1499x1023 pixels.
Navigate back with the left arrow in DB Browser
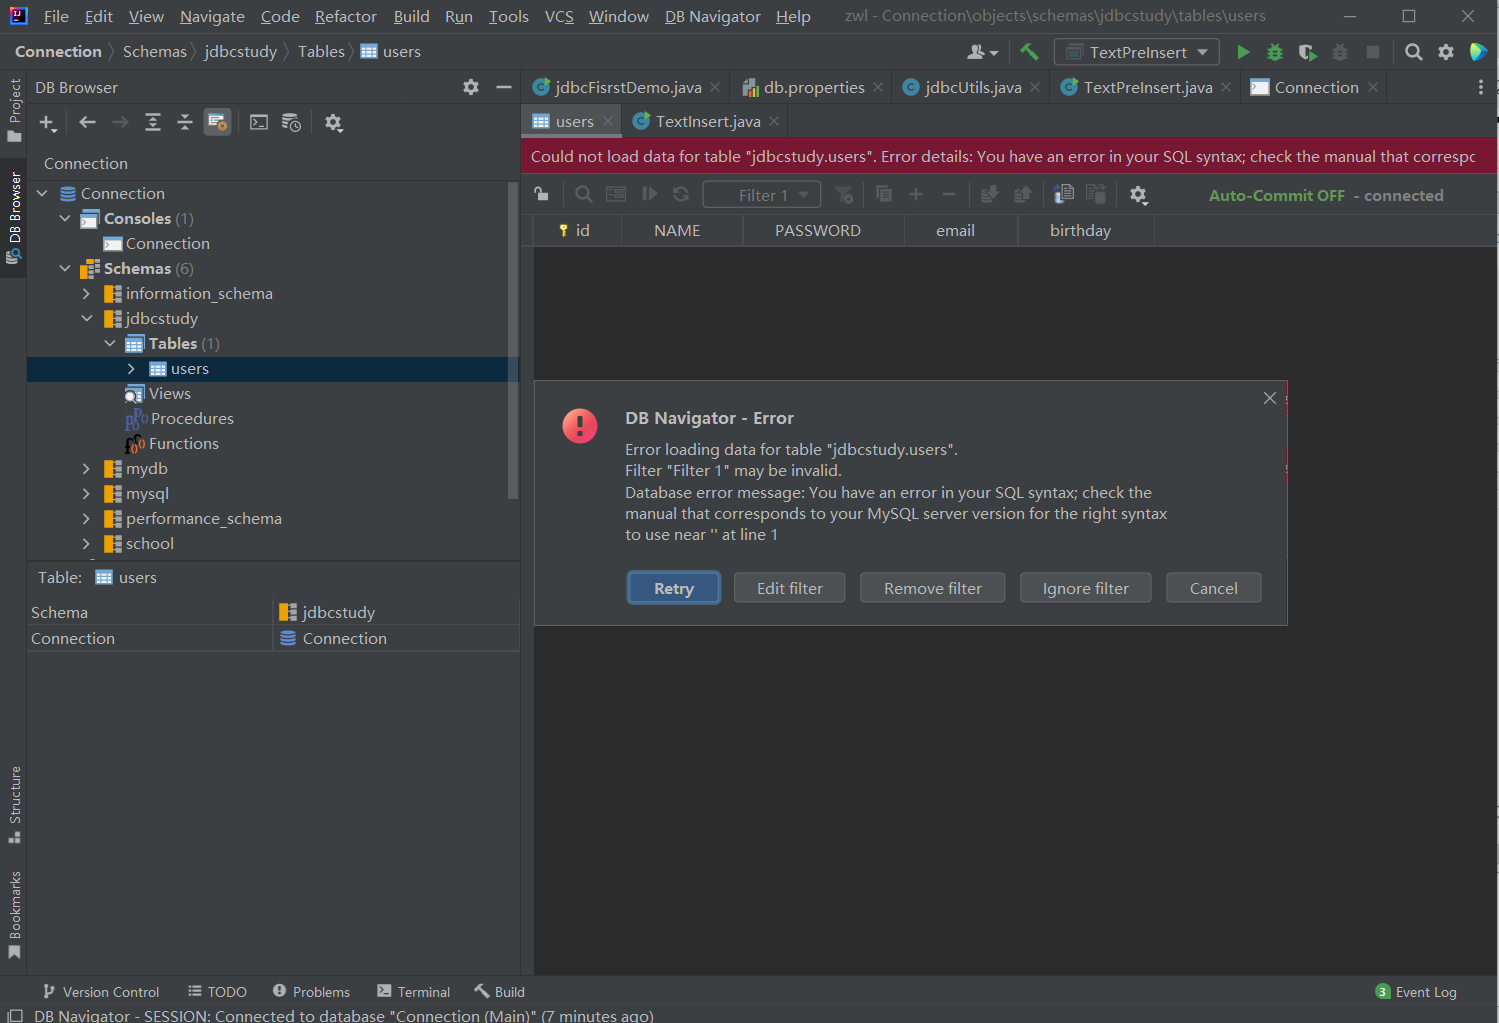[87, 122]
